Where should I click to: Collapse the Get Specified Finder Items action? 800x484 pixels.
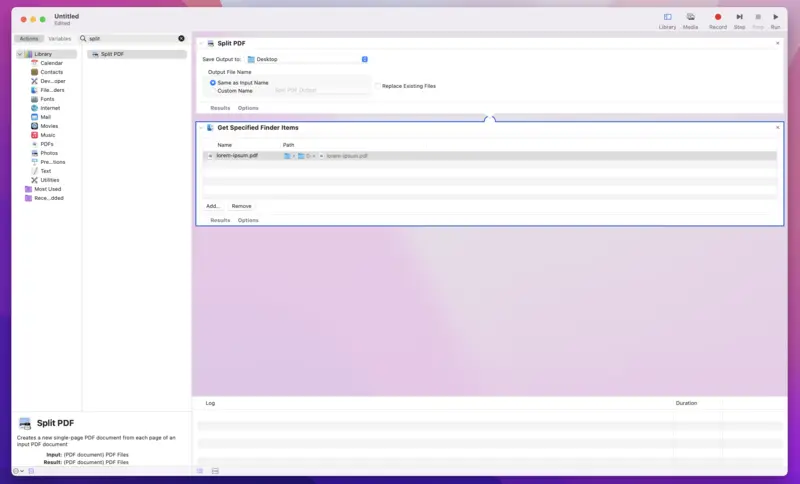(201, 128)
